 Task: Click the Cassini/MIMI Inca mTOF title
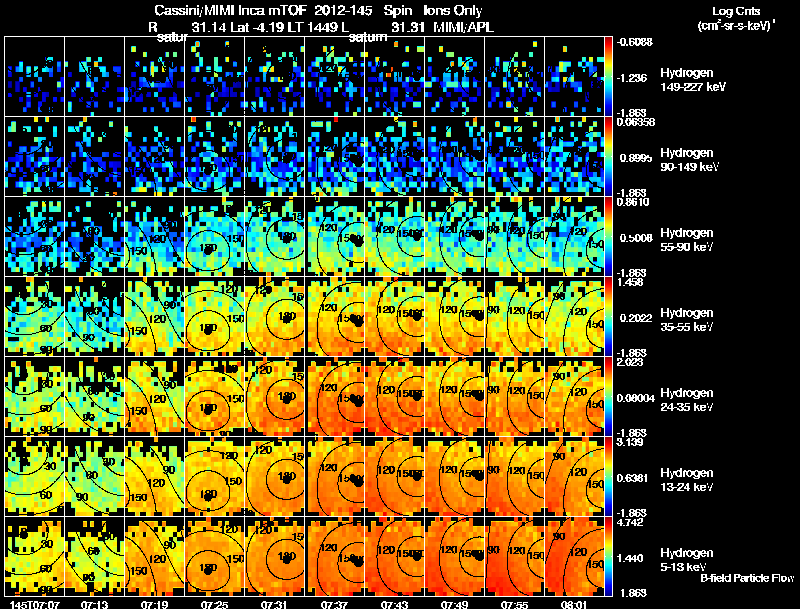point(231,10)
